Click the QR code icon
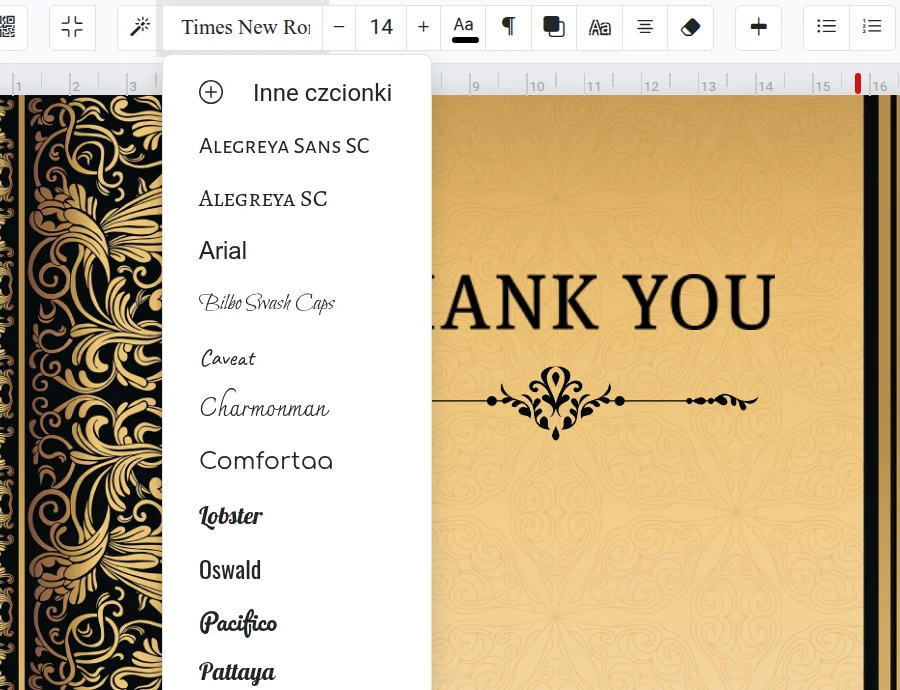This screenshot has height=690, width=900. [x=8, y=27]
